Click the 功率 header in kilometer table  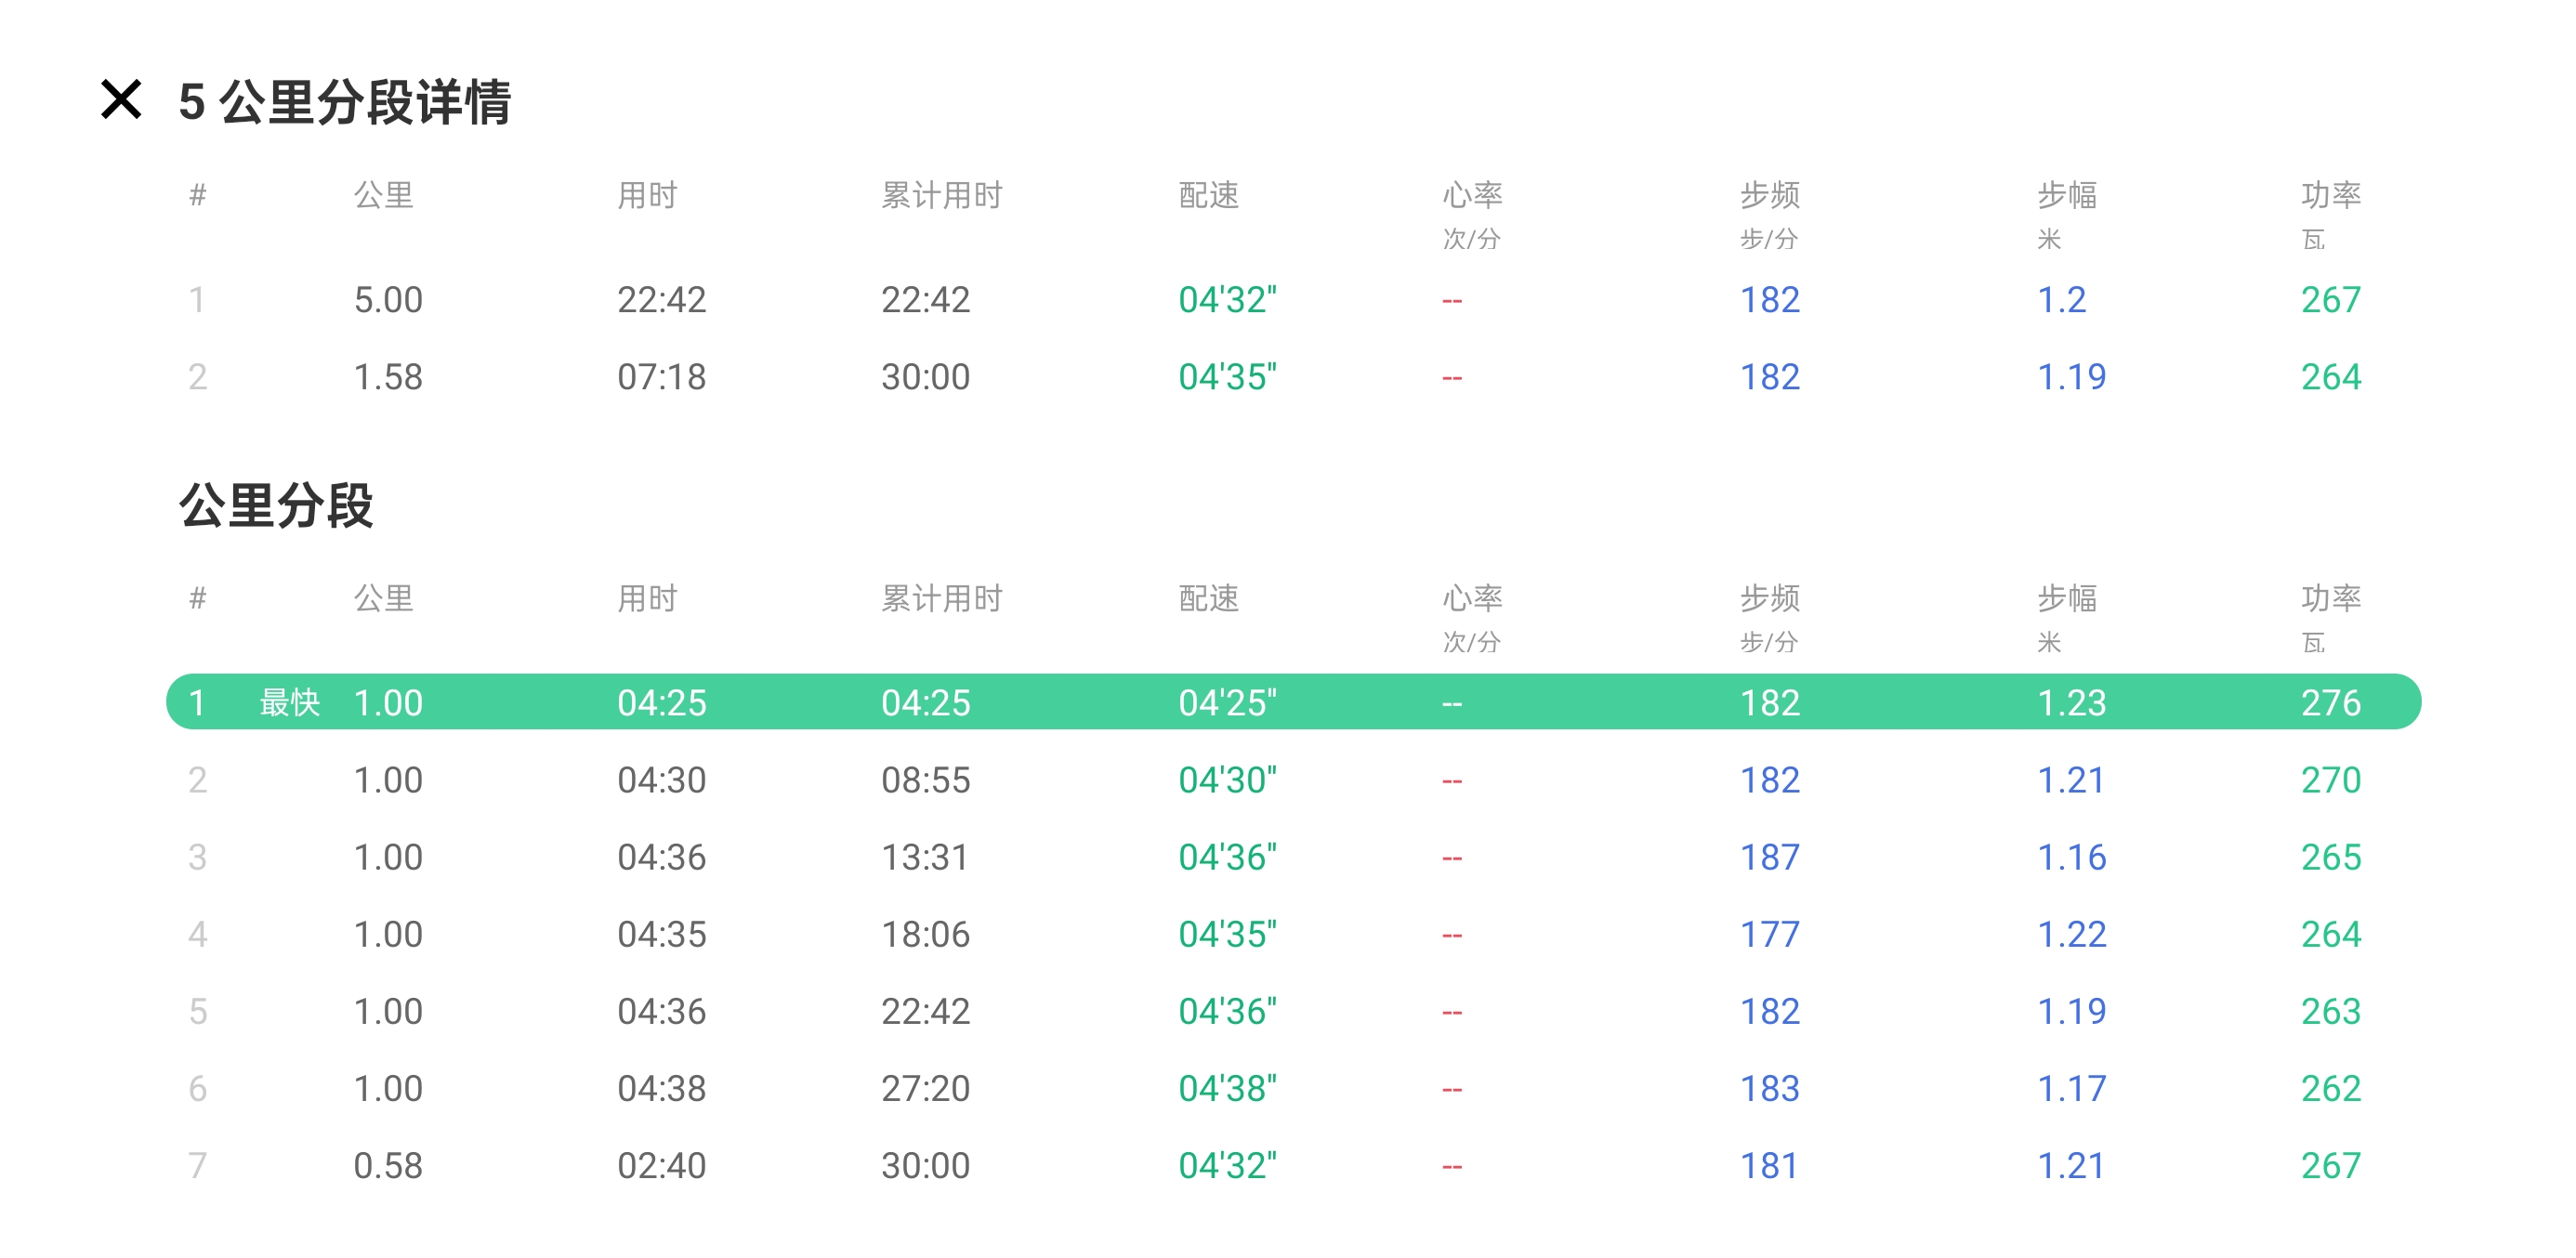(2330, 598)
